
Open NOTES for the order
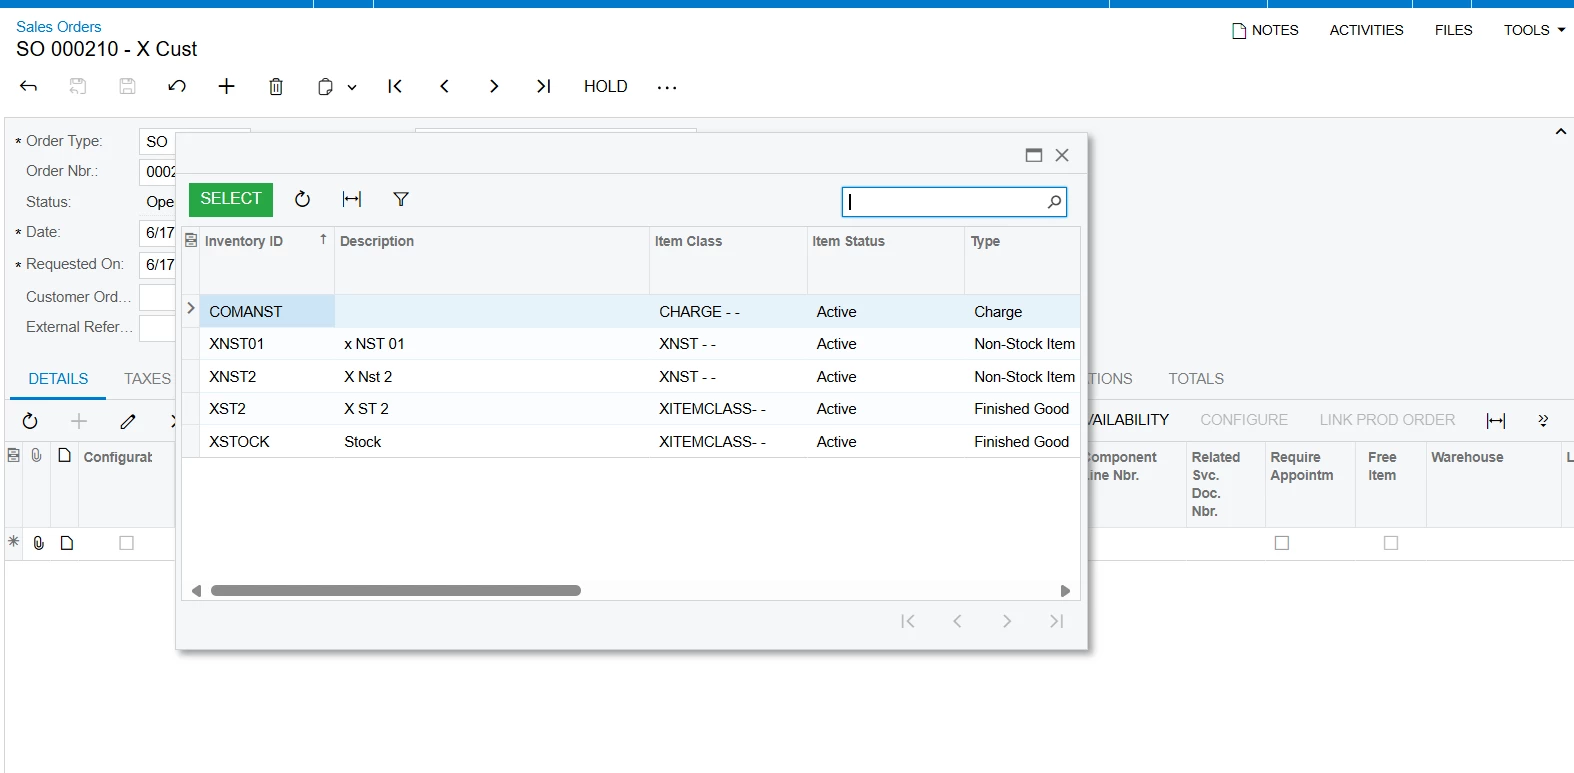coord(1265,30)
